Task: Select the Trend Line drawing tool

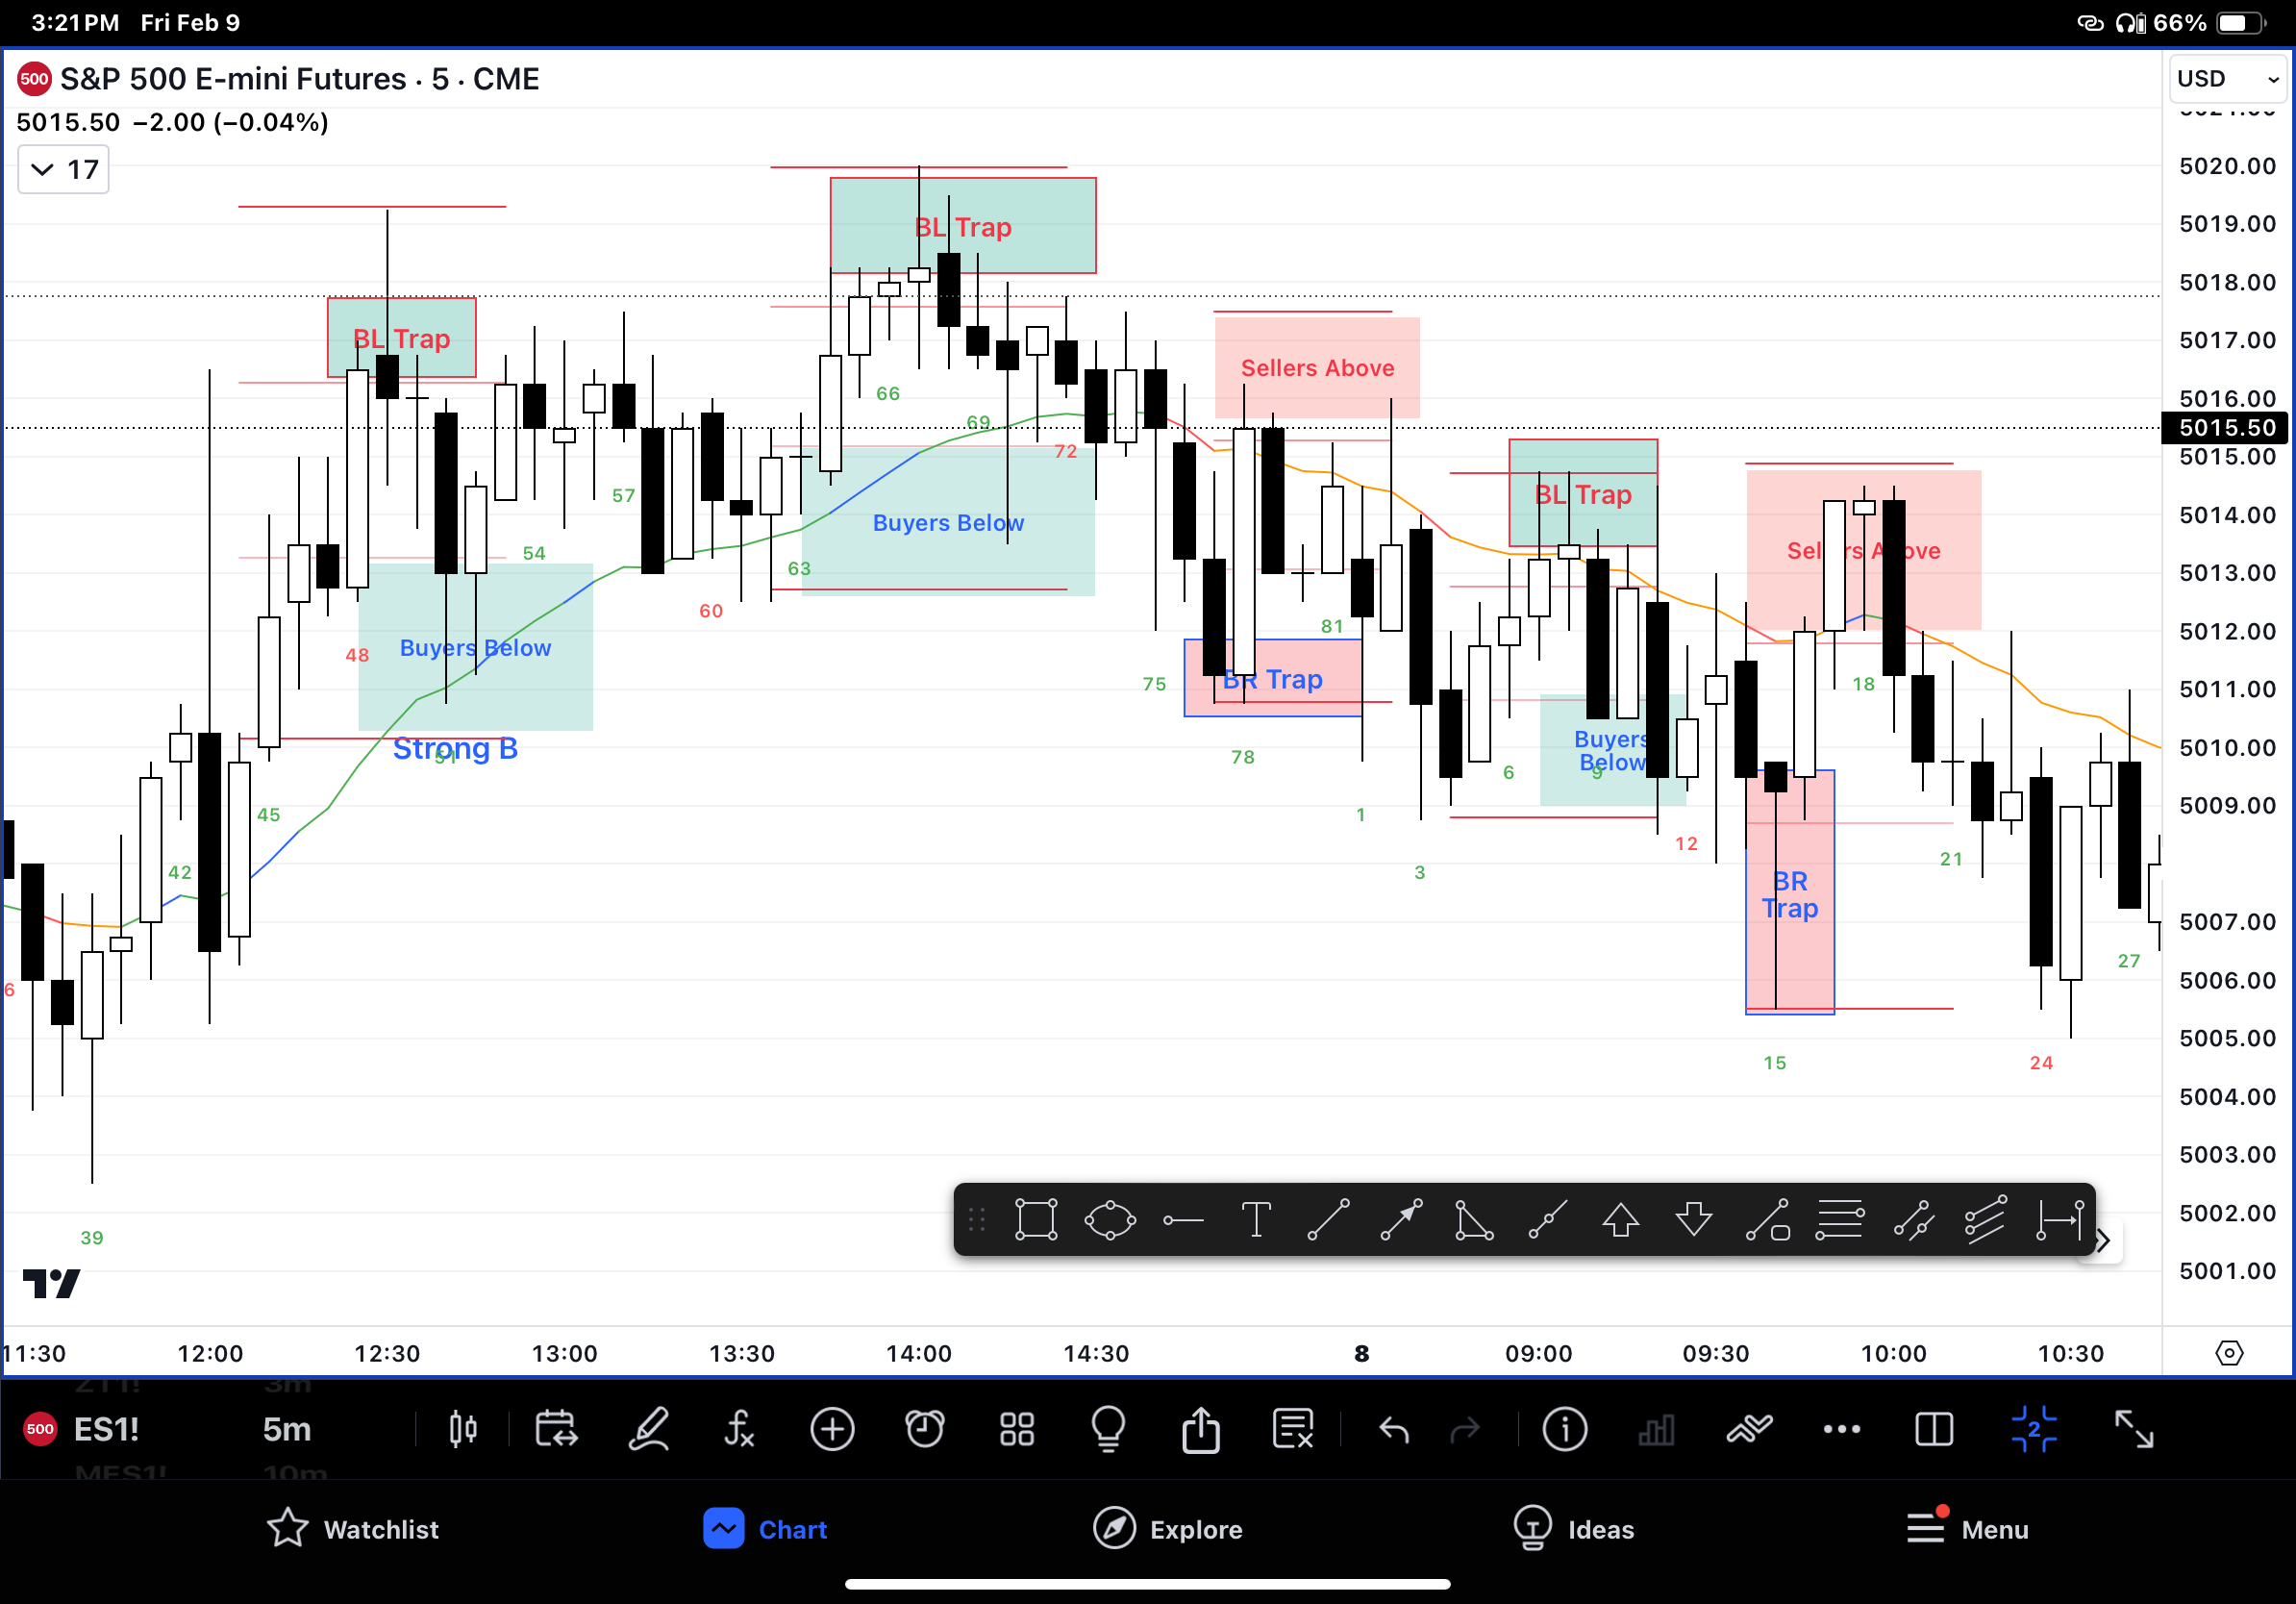Action: (1329, 1221)
